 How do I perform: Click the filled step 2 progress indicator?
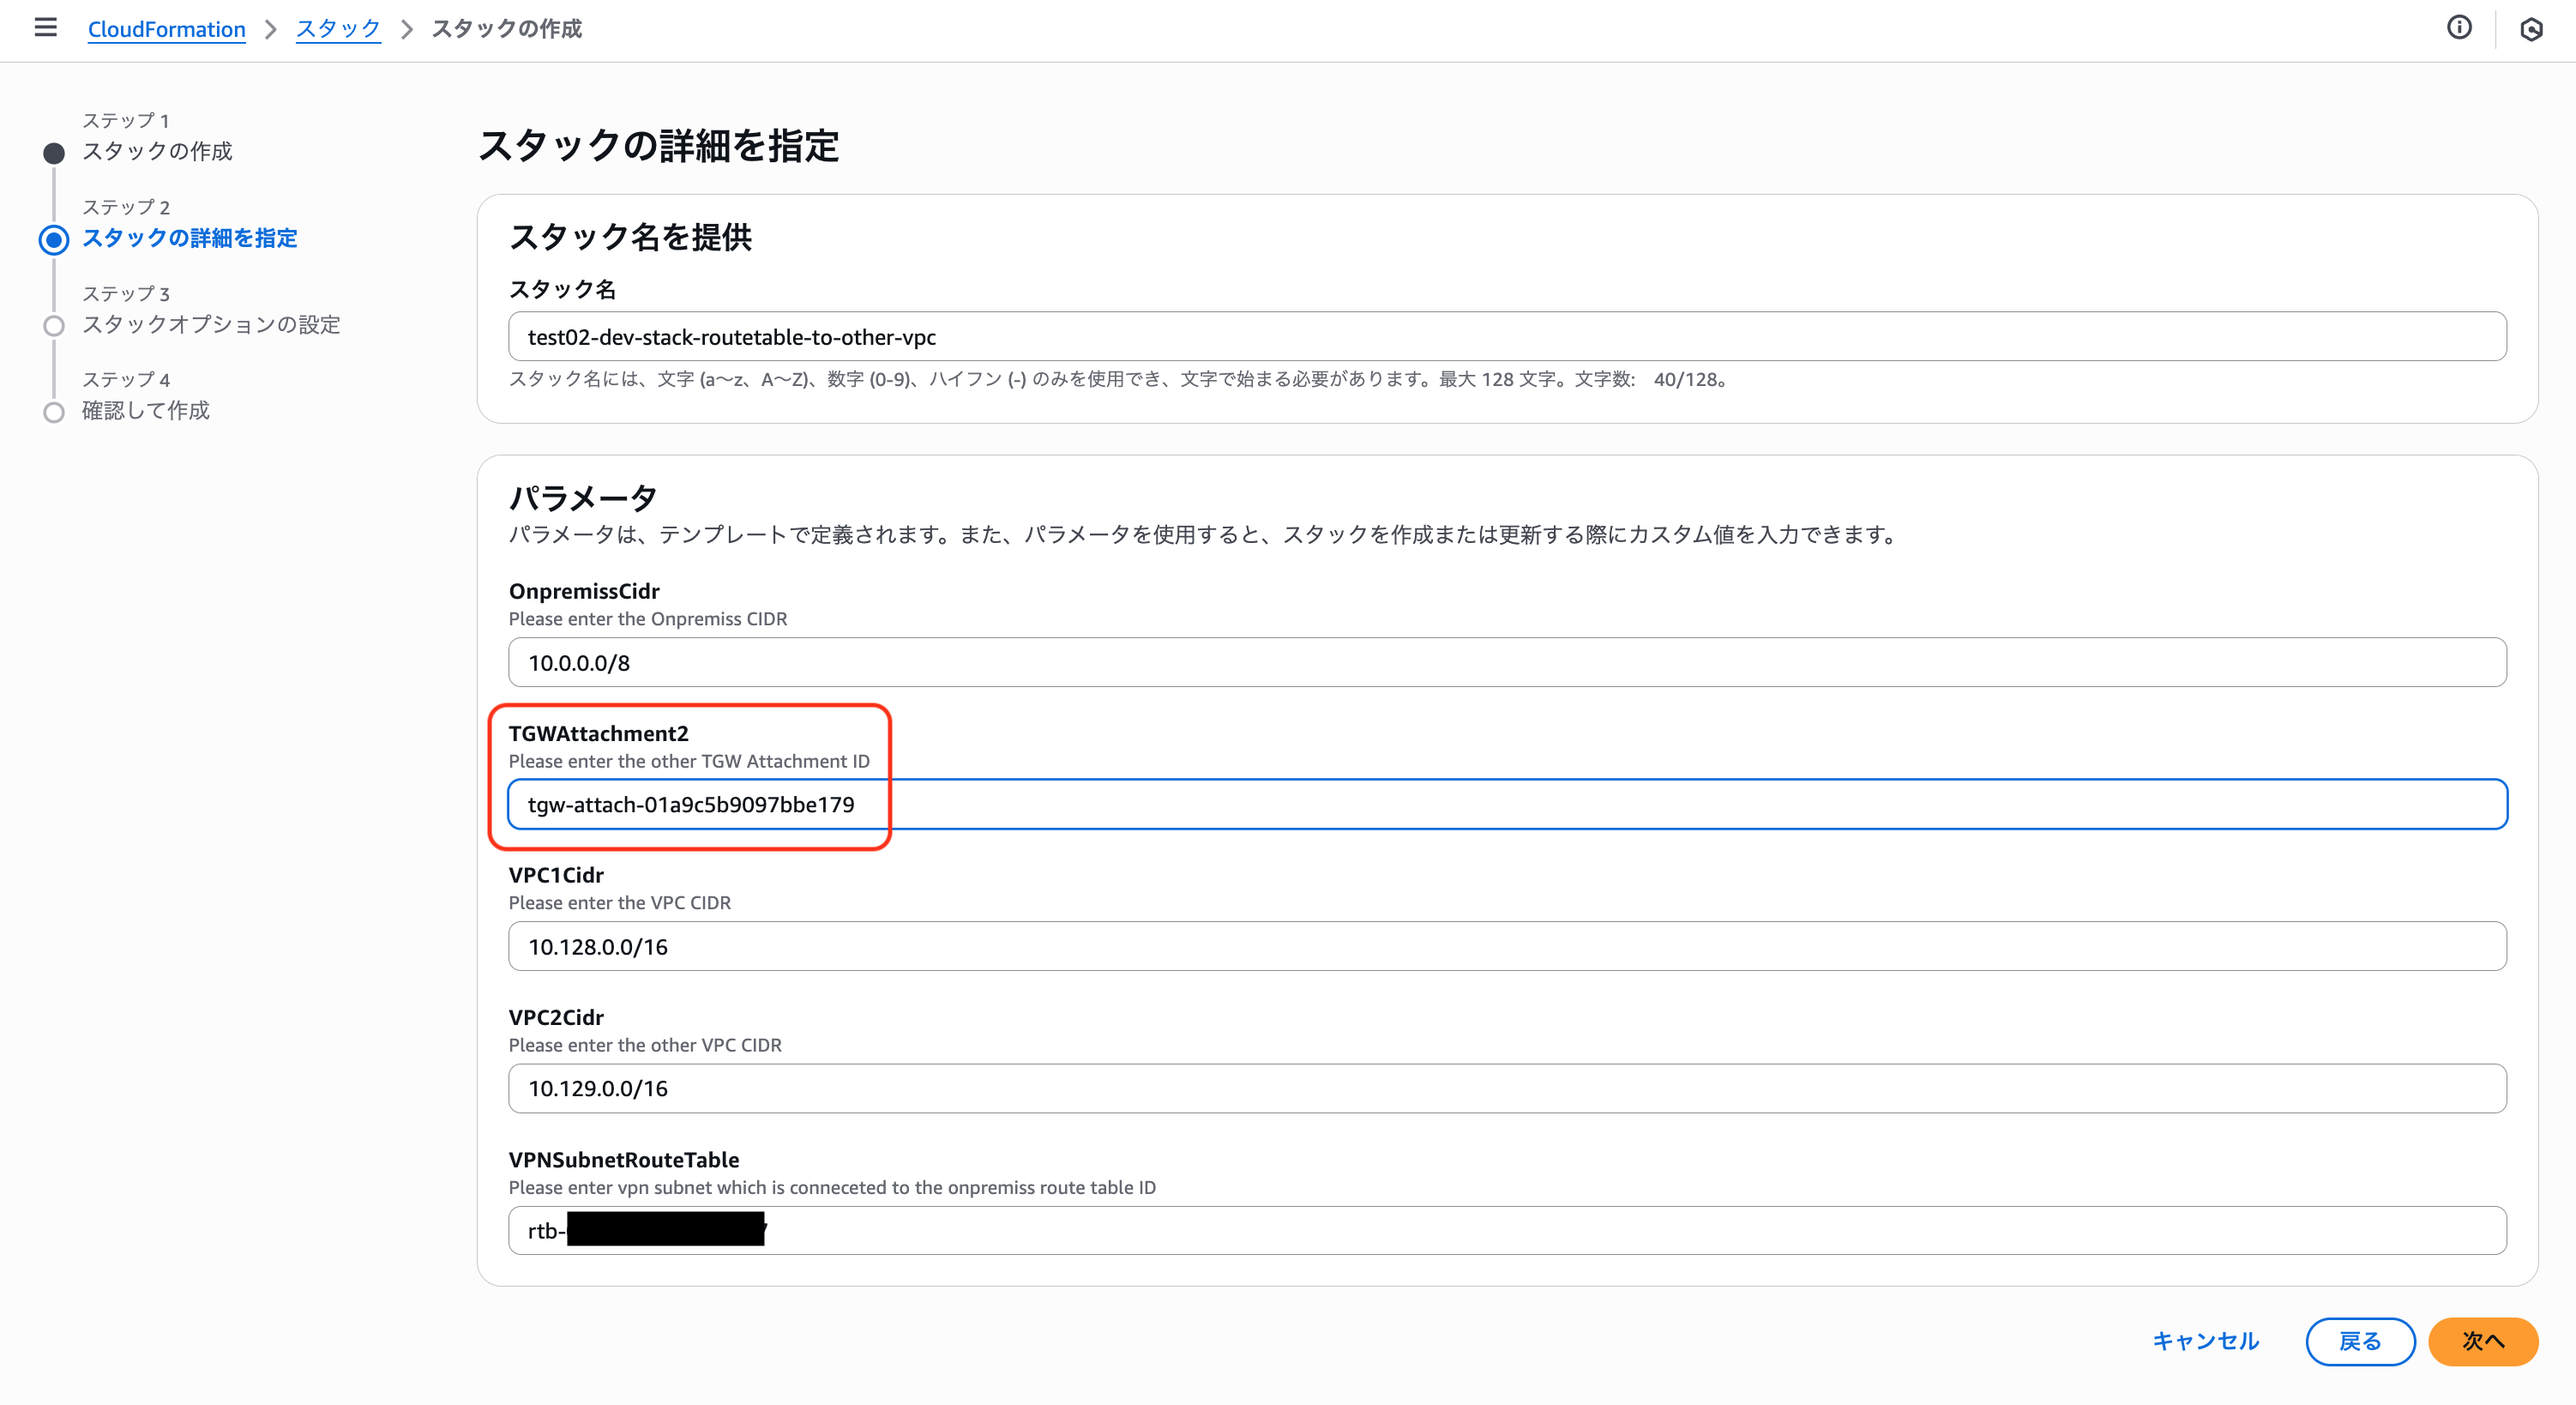[x=53, y=240]
